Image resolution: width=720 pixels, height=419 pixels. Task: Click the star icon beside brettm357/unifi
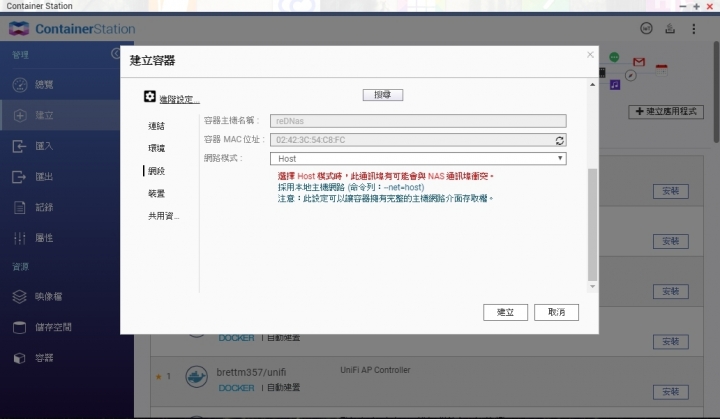click(x=158, y=377)
